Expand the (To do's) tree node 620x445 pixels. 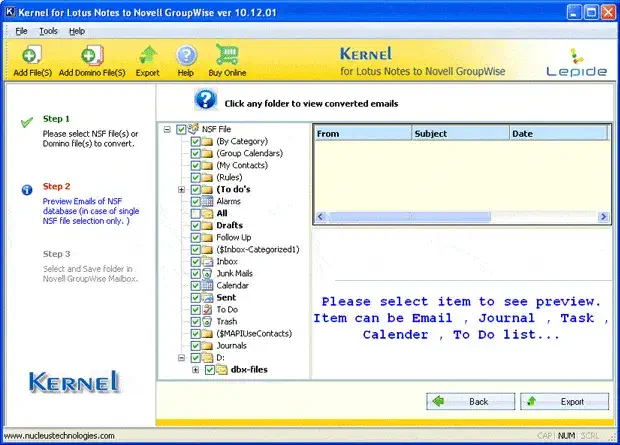tap(181, 190)
